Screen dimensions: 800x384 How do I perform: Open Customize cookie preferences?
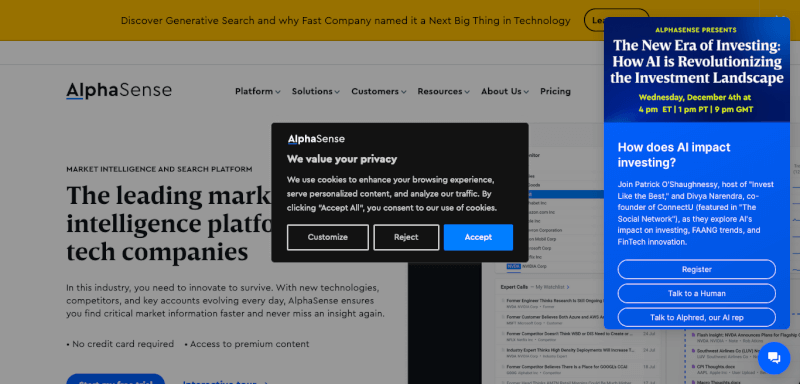328,237
